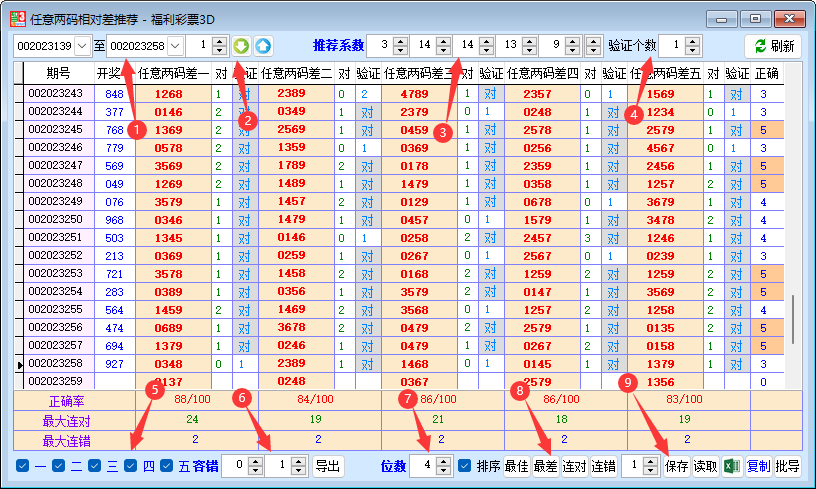Expand the end period dropdown 002023258
The height and width of the screenshot is (489, 816).
pyautogui.click(x=175, y=46)
